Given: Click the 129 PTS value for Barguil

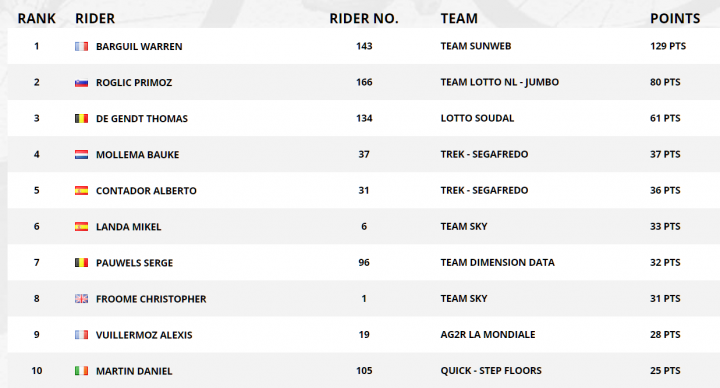Looking at the screenshot, I should 668,46.
